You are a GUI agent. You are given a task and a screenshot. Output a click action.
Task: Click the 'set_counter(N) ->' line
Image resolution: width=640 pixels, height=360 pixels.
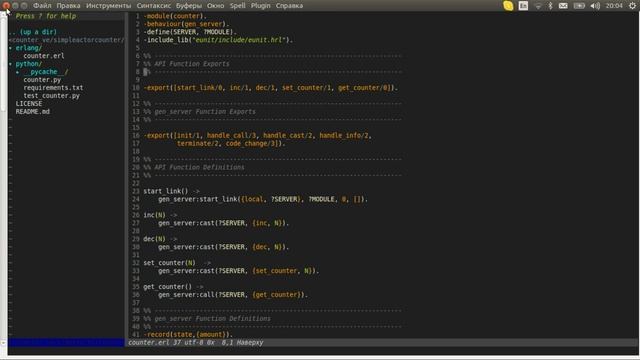(x=177, y=263)
